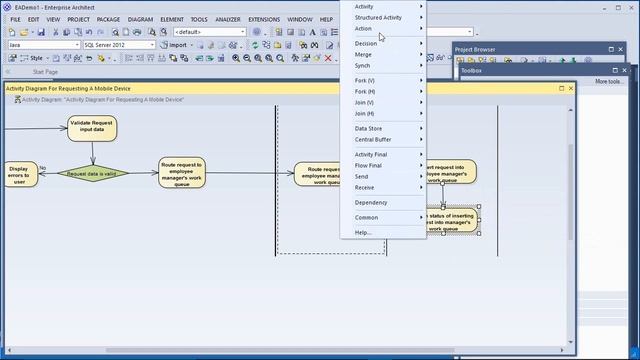The width and height of the screenshot is (640, 360).
Task: Click the globe icon beside default dropdown
Action: point(256,32)
